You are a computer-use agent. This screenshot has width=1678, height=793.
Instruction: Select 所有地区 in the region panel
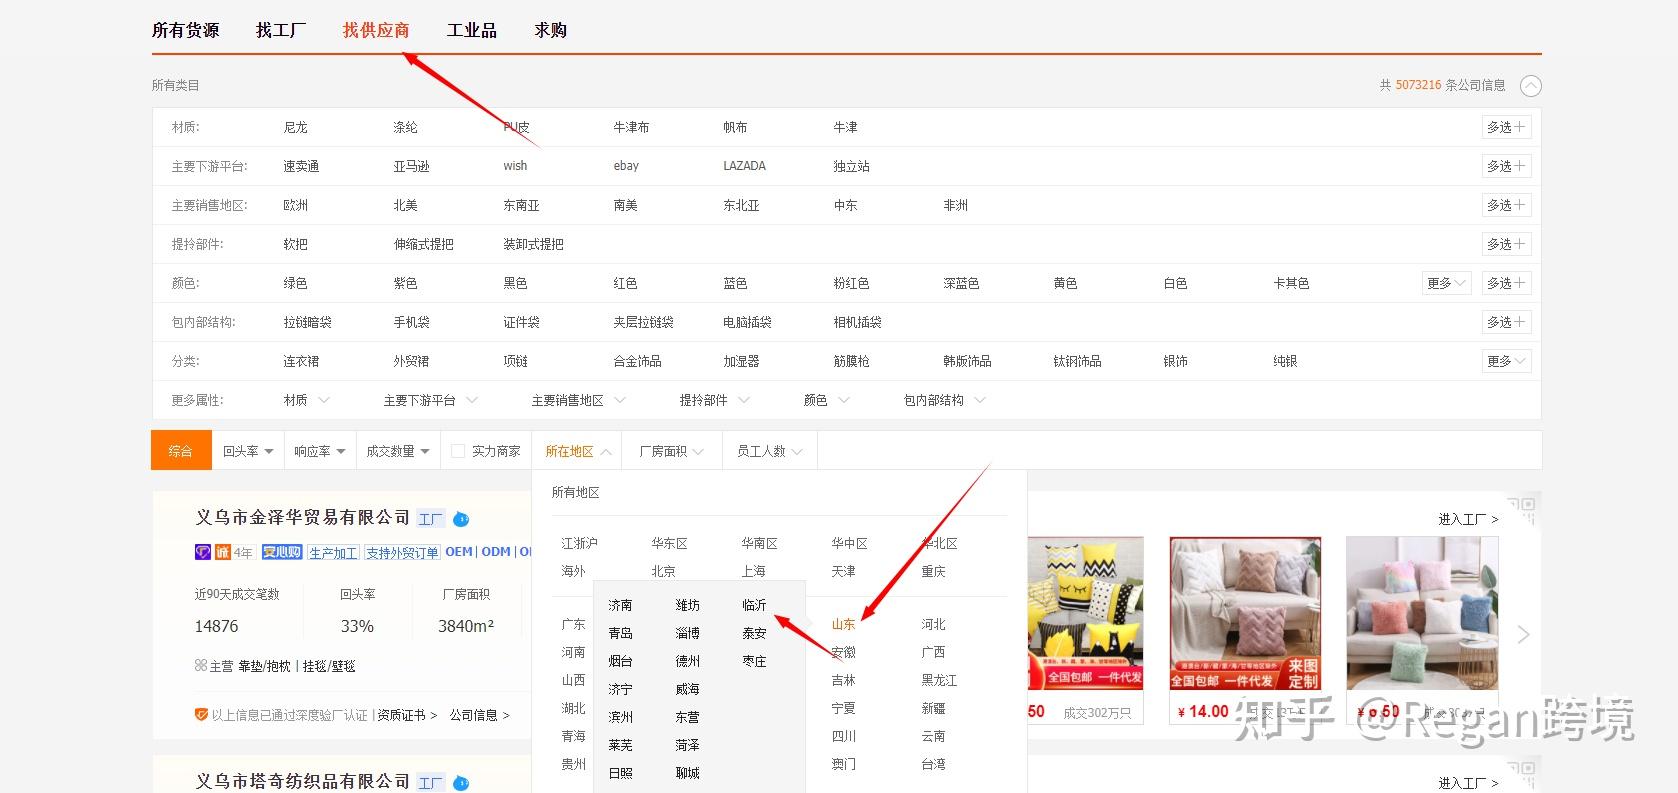576,492
